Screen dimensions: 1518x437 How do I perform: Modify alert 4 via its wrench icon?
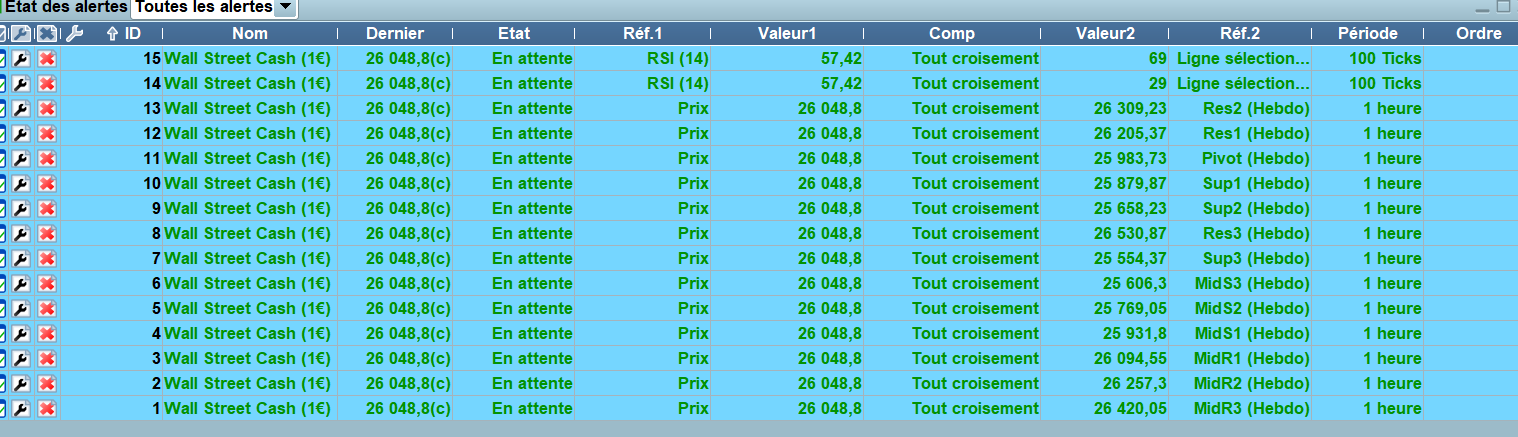click(x=20, y=334)
